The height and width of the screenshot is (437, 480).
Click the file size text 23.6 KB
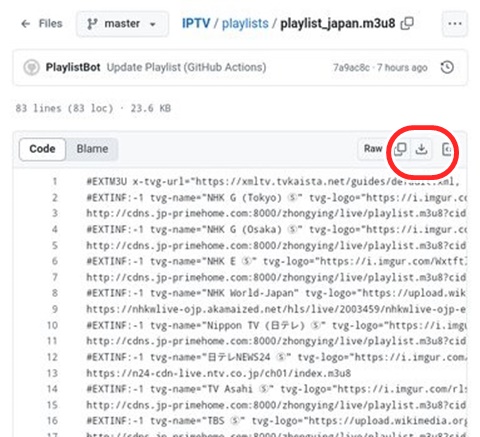pos(151,108)
